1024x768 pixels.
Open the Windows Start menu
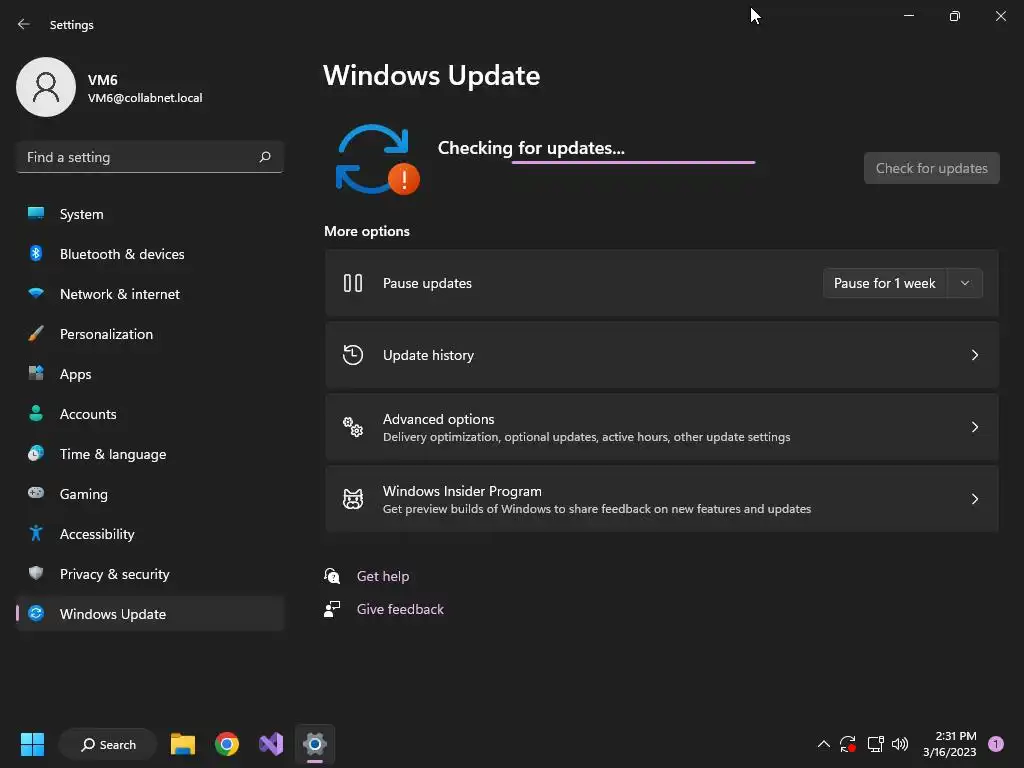pos(32,744)
